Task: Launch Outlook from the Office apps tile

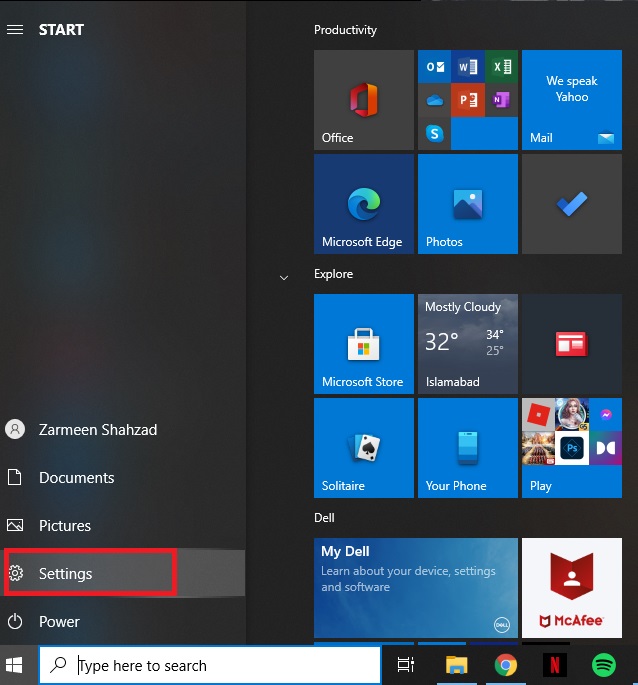Action: click(434, 66)
